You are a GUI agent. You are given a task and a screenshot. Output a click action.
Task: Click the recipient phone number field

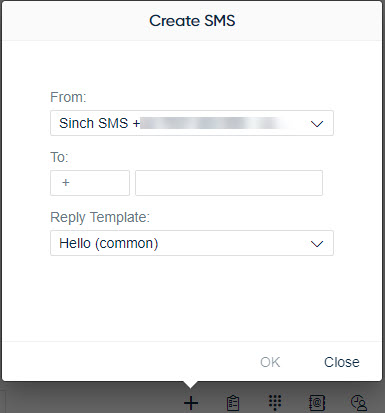pyautogui.click(x=229, y=183)
